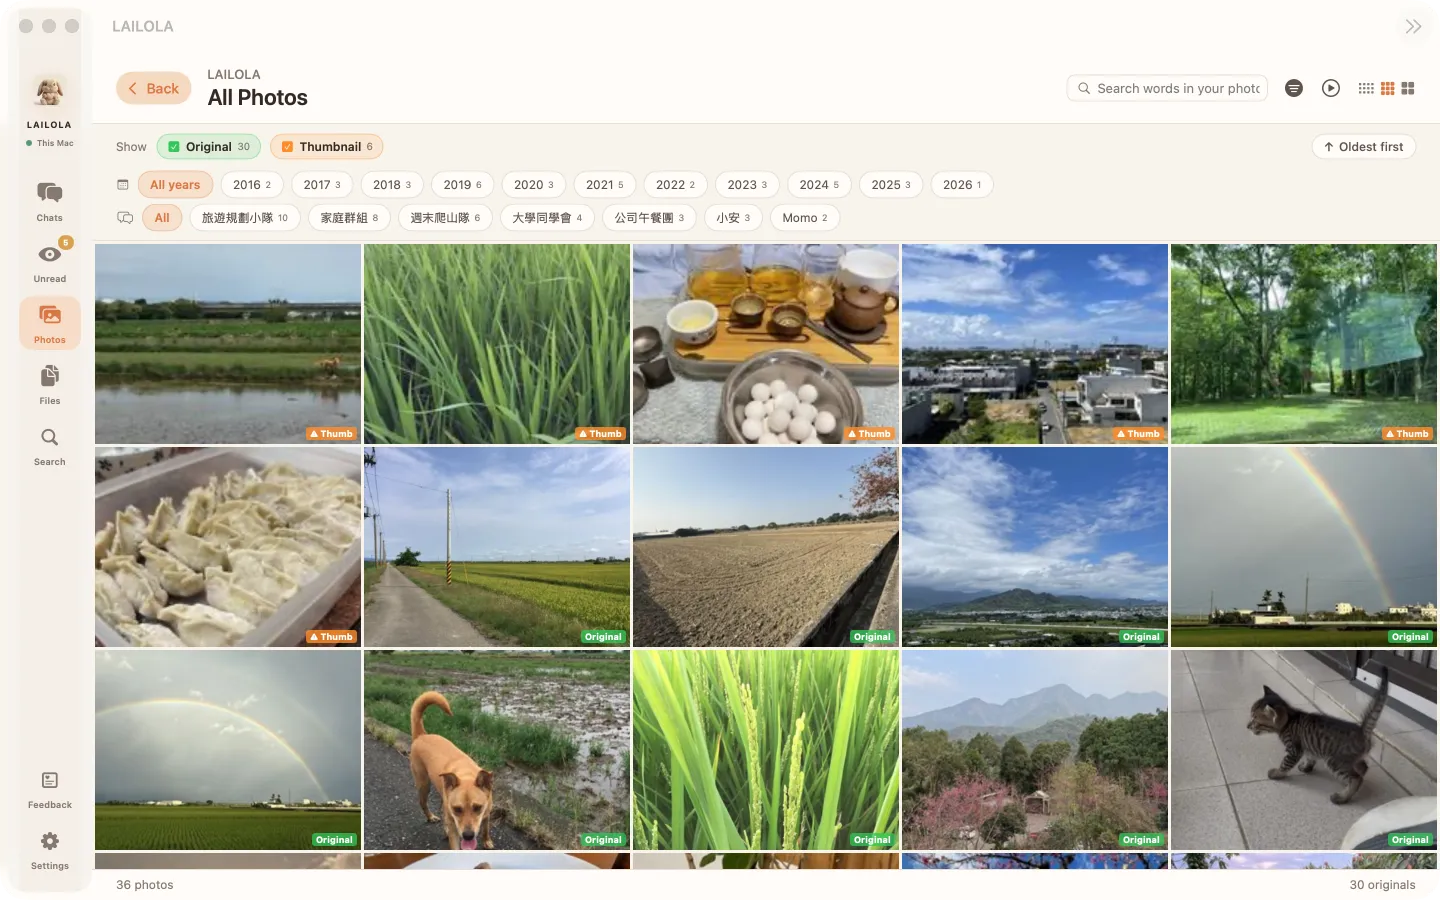Expand the sidebar with double chevron
The width and height of the screenshot is (1440, 900).
[x=1413, y=26]
